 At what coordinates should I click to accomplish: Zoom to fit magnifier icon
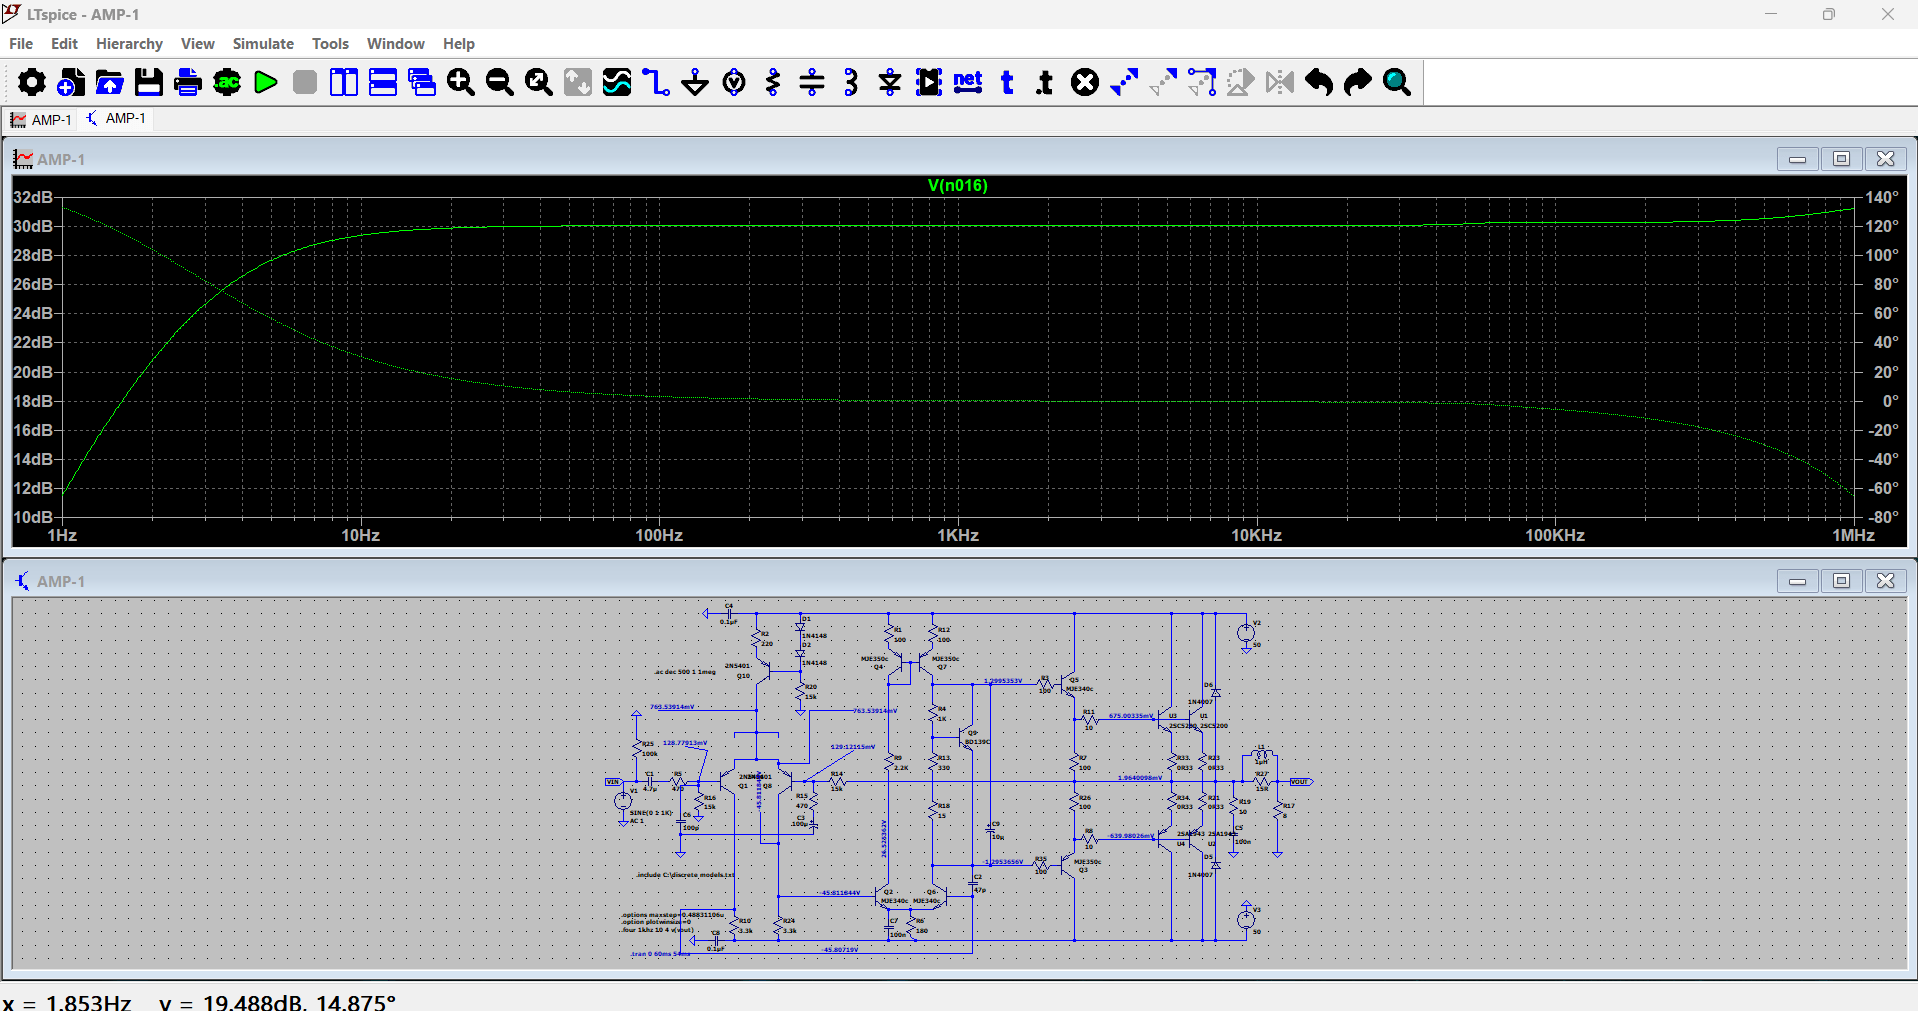click(x=539, y=82)
